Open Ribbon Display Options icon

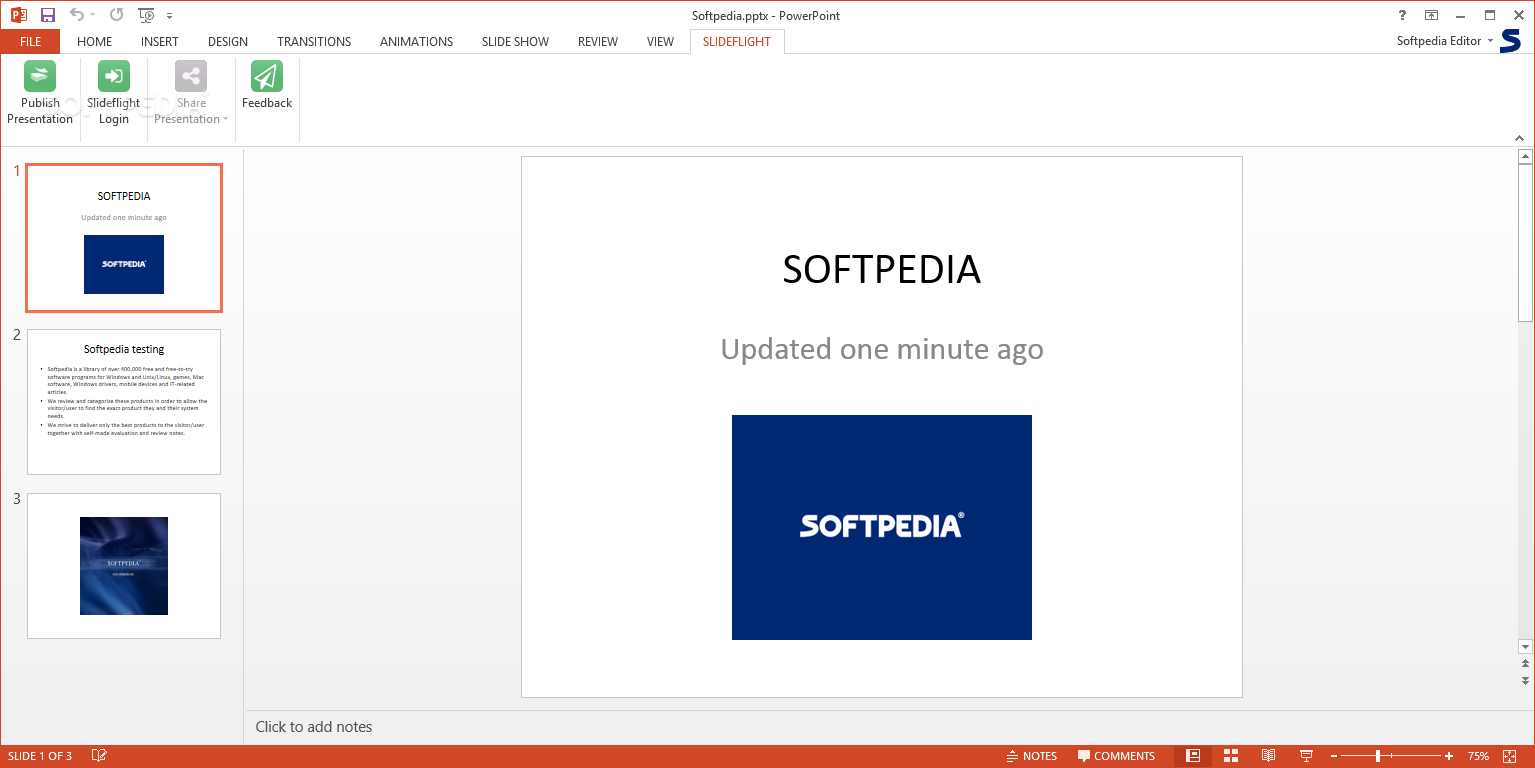coord(1432,15)
